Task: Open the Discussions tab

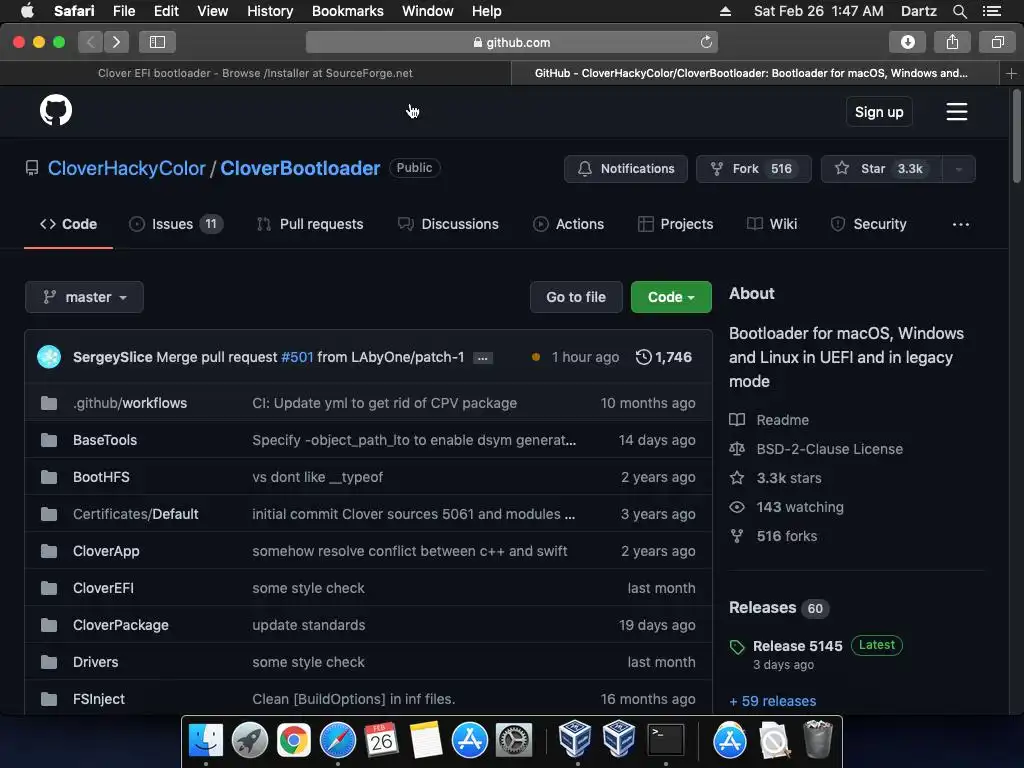Action: (x=448, y=225)
